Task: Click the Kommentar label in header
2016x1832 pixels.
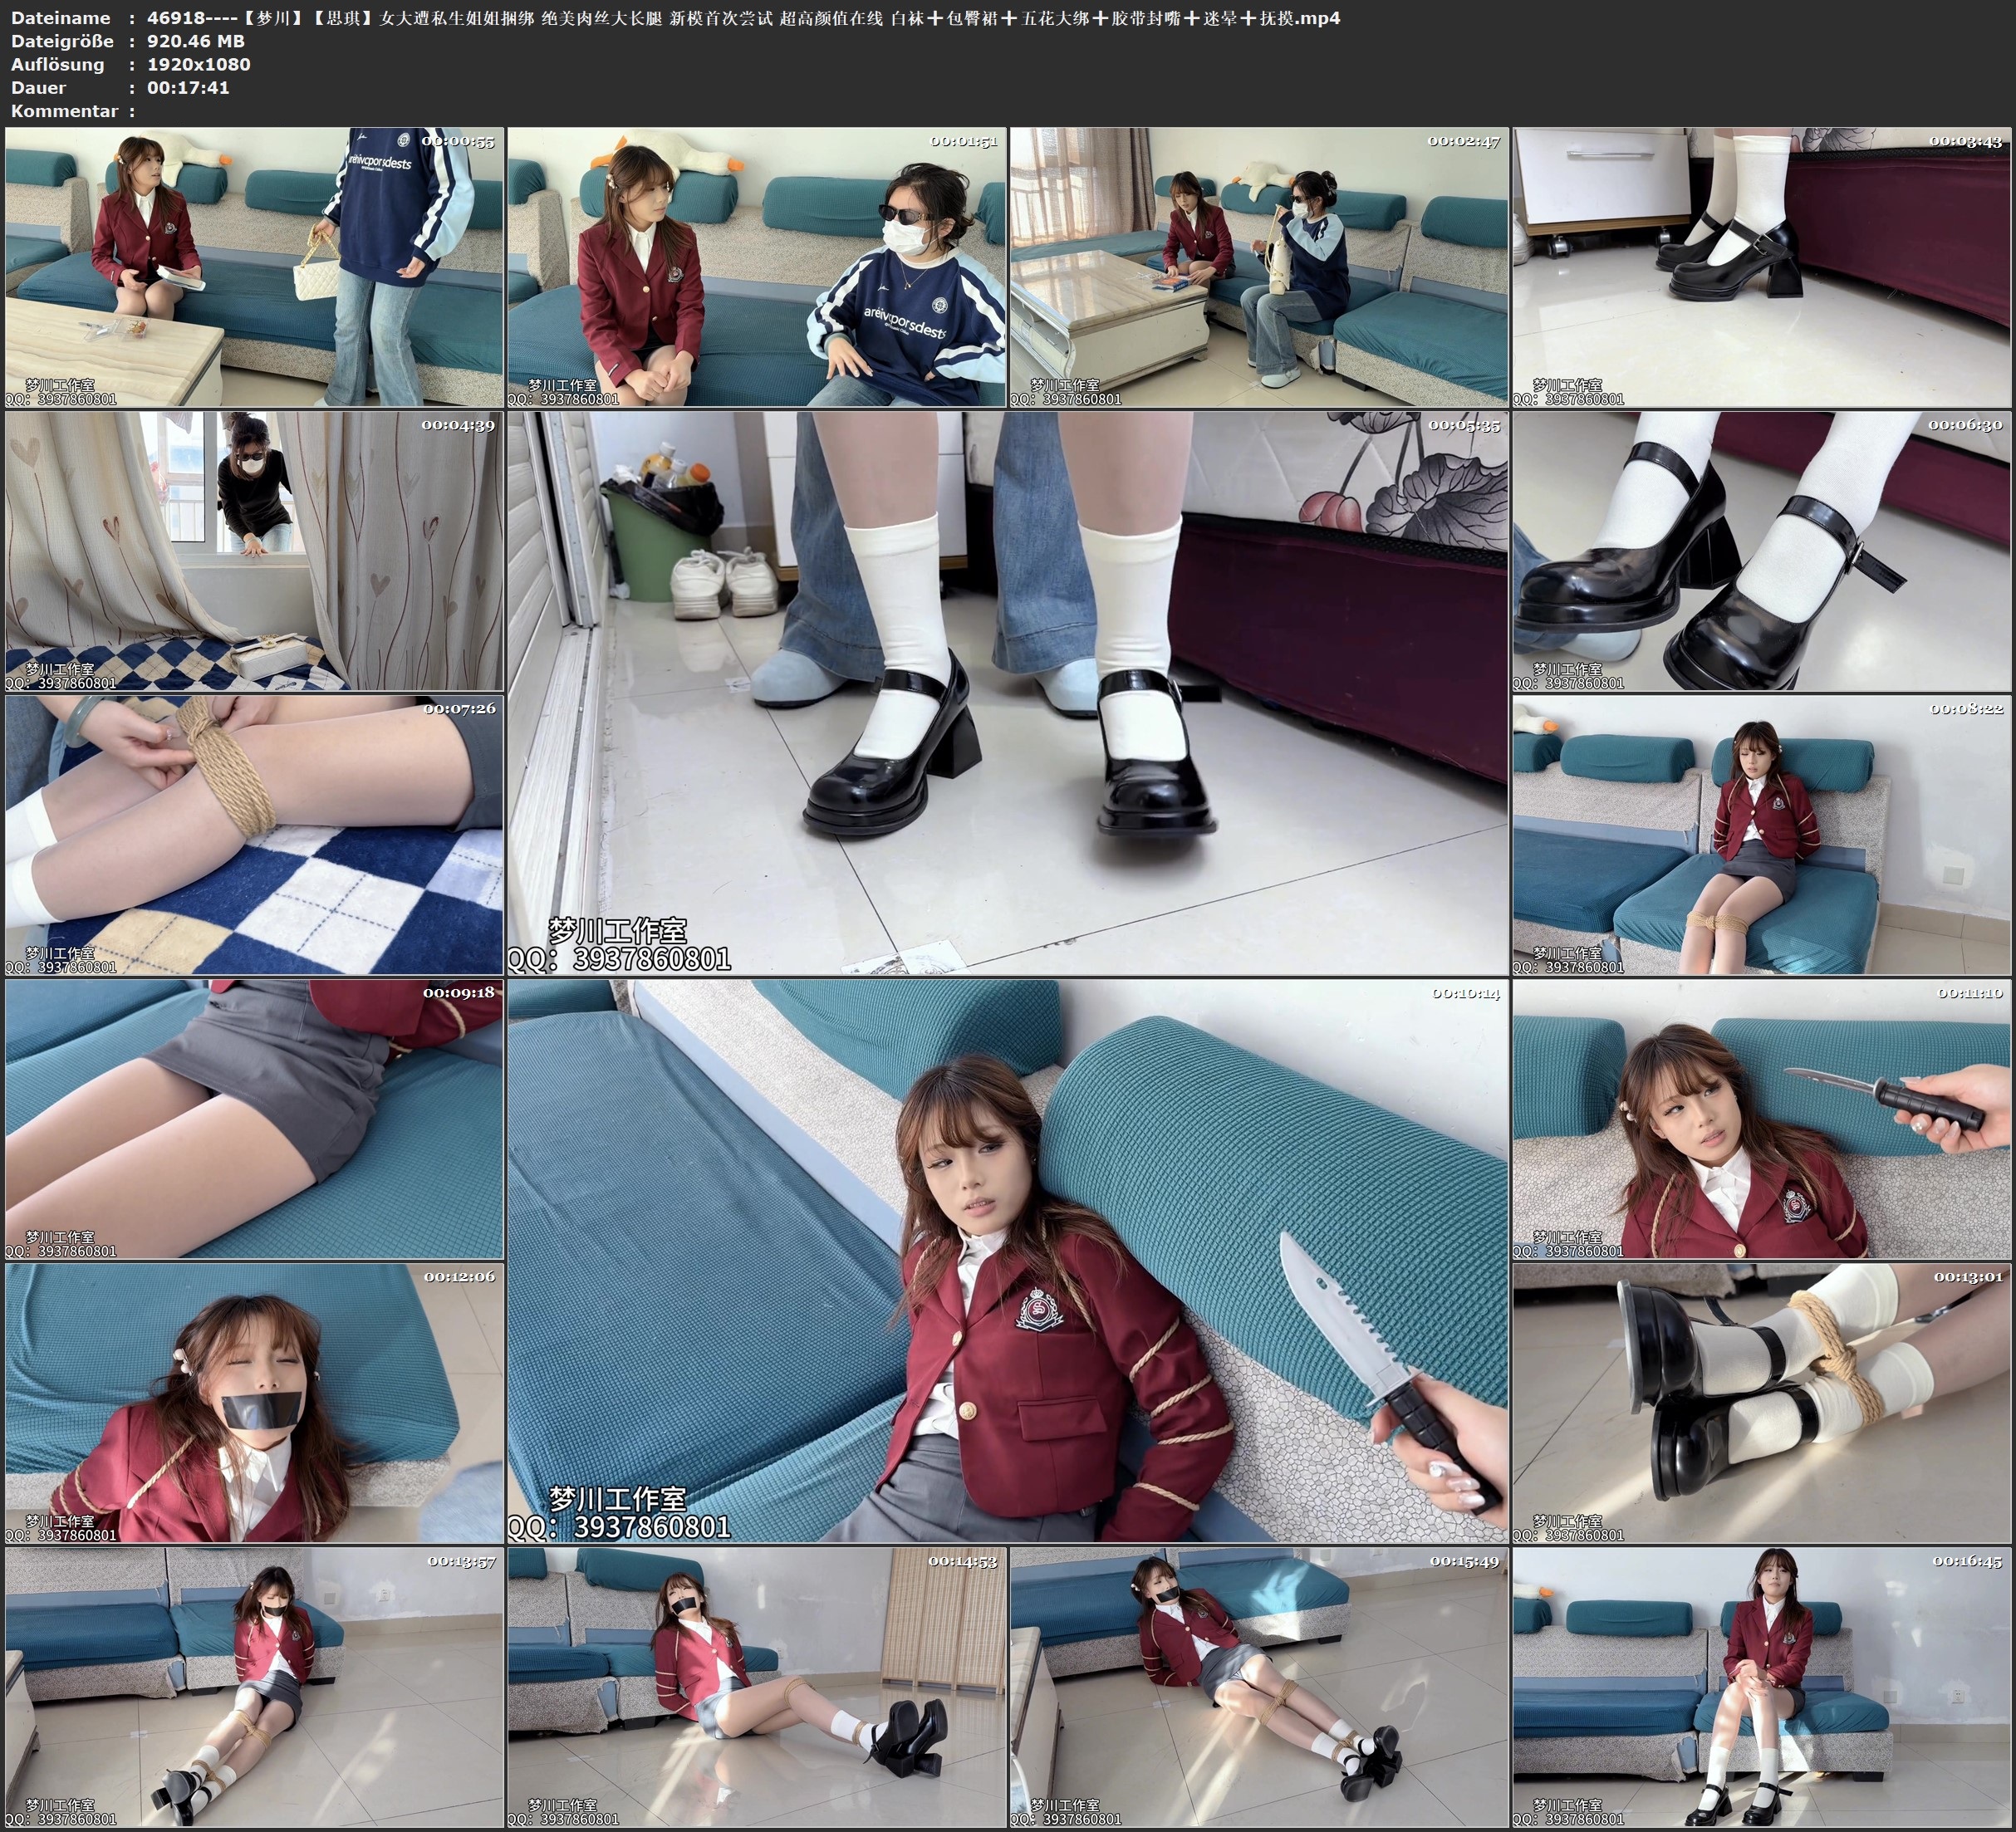Action: (65, 111)
